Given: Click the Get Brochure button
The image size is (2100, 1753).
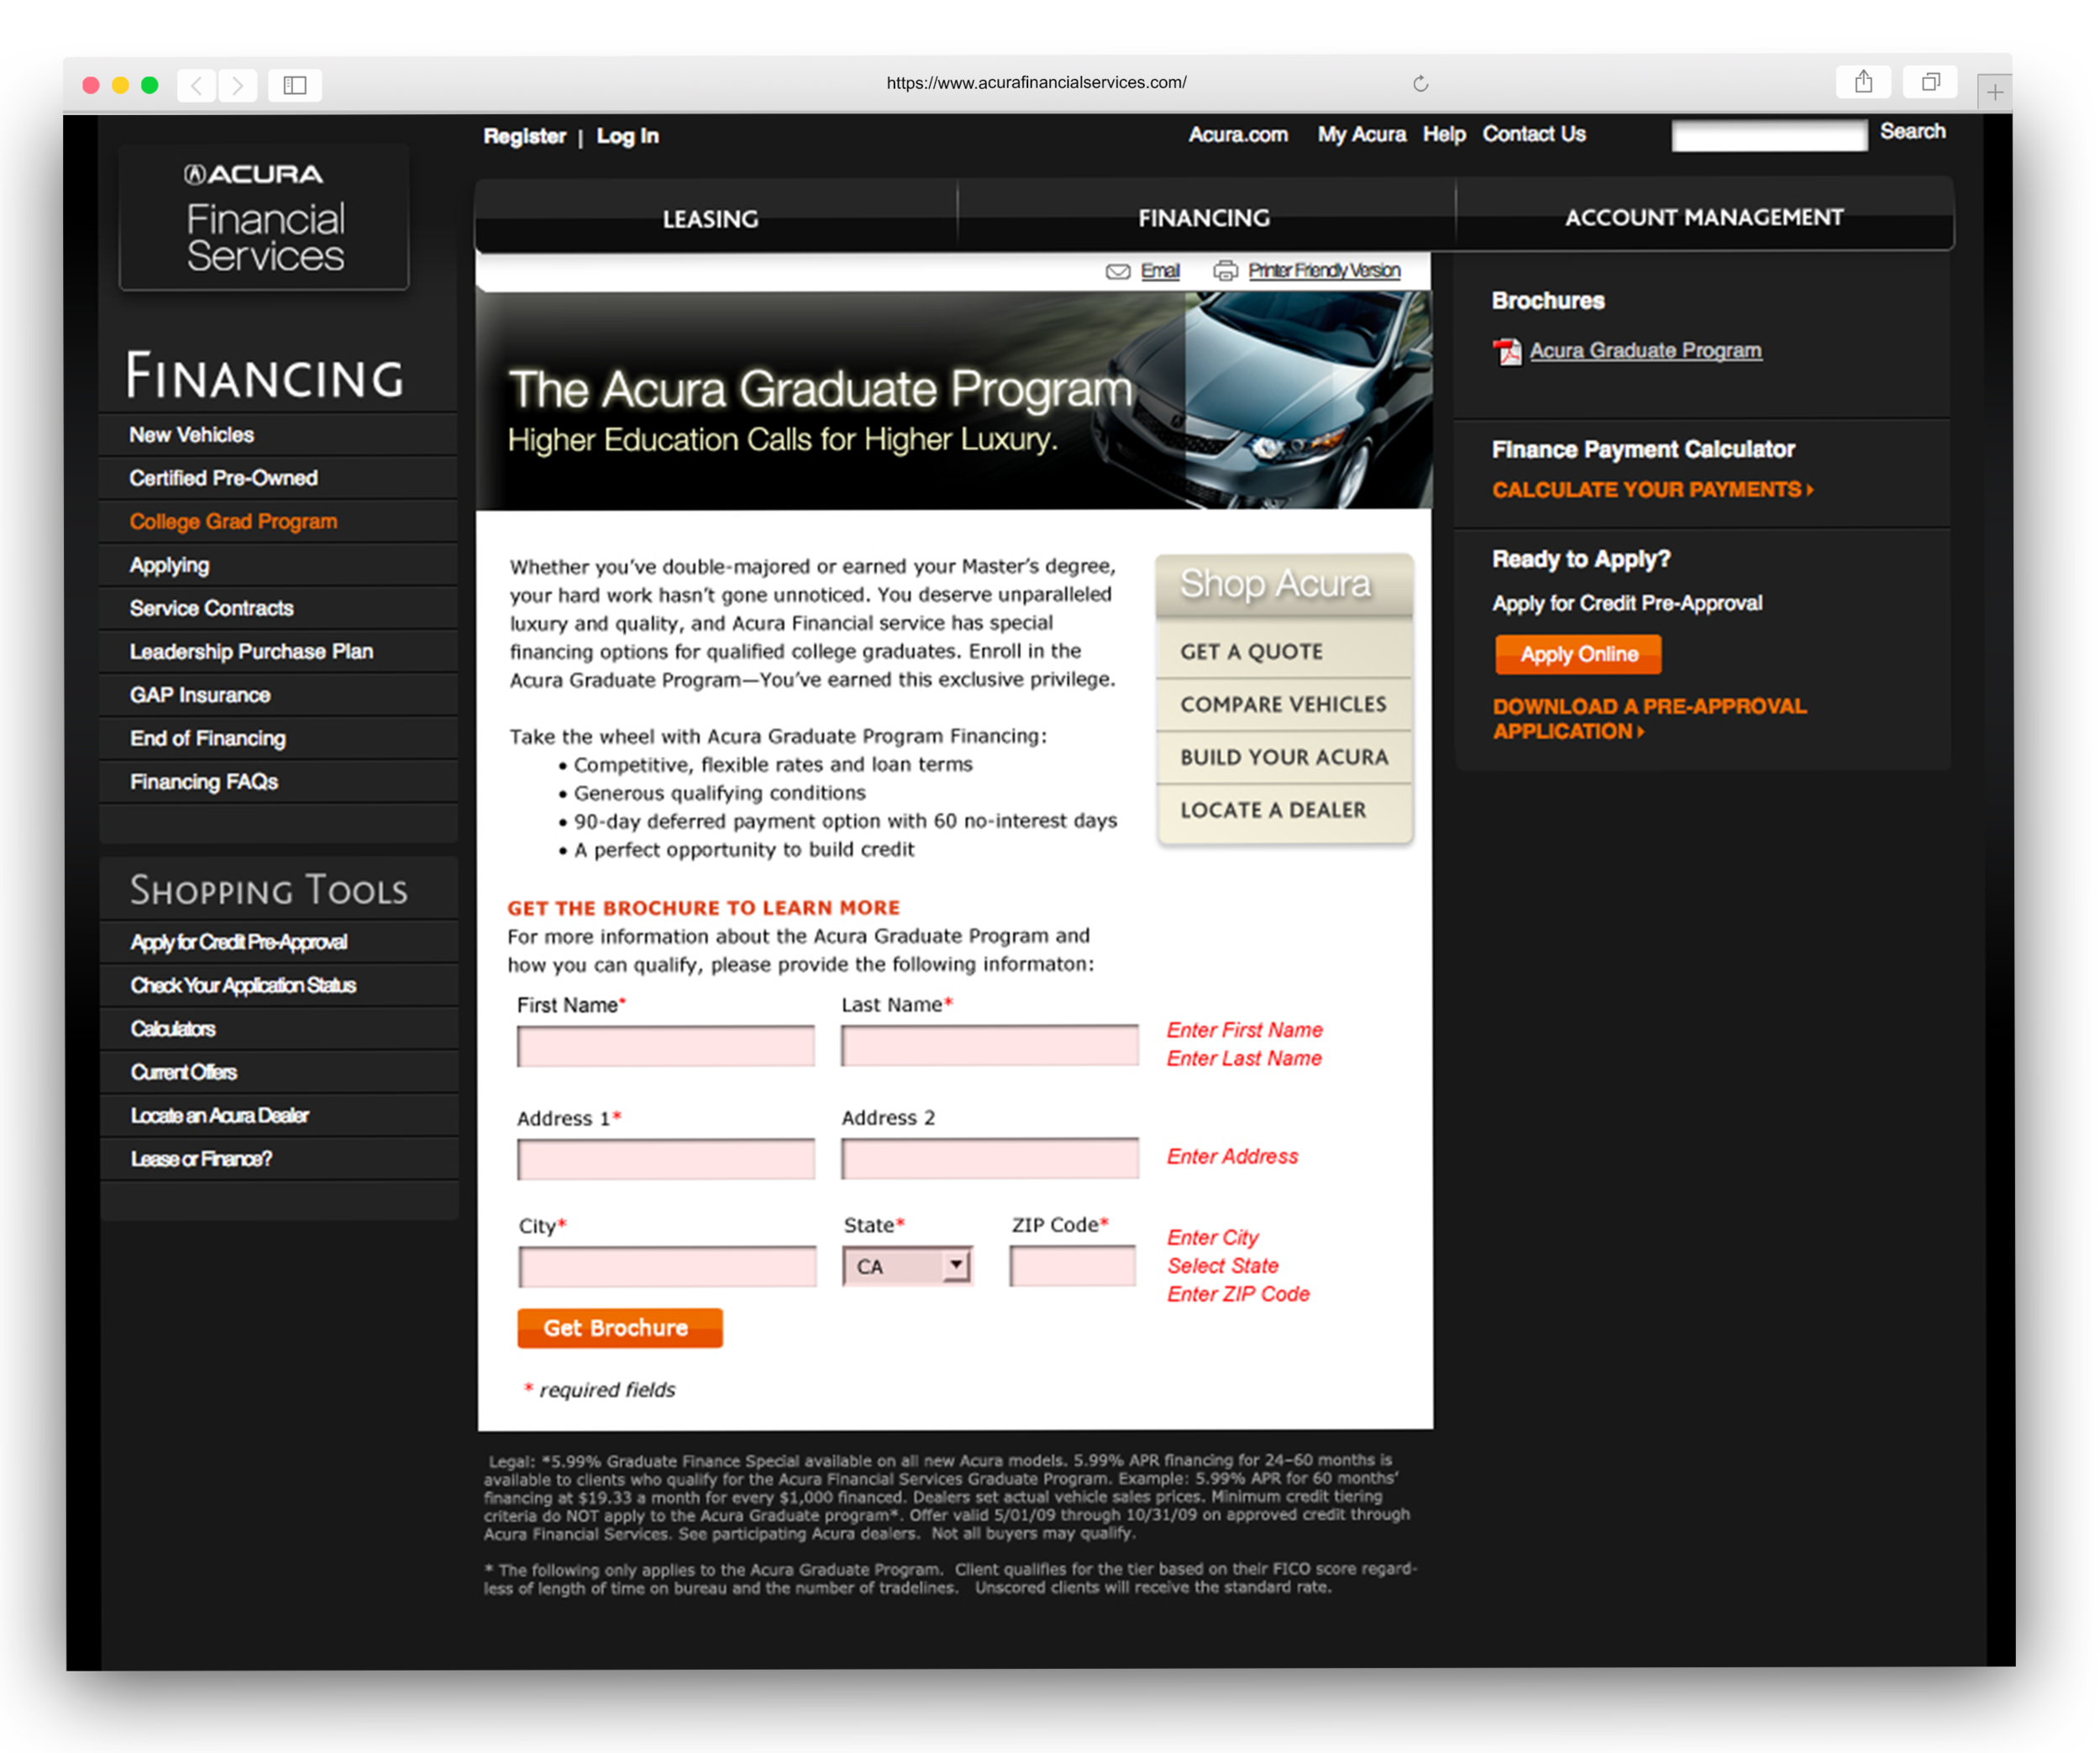Looking at the screenshot, I should click(x=619, y=1328).
